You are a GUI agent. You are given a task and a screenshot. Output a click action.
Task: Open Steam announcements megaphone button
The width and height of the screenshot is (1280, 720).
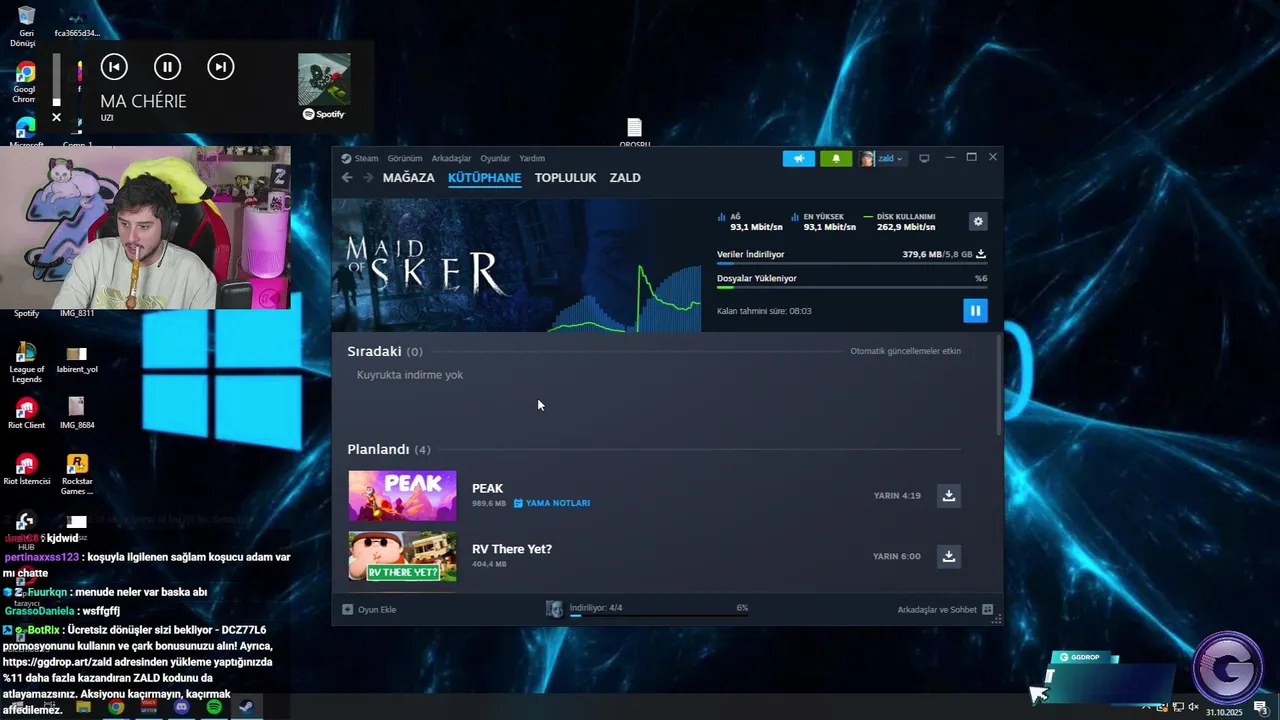(x=799, y=158)
